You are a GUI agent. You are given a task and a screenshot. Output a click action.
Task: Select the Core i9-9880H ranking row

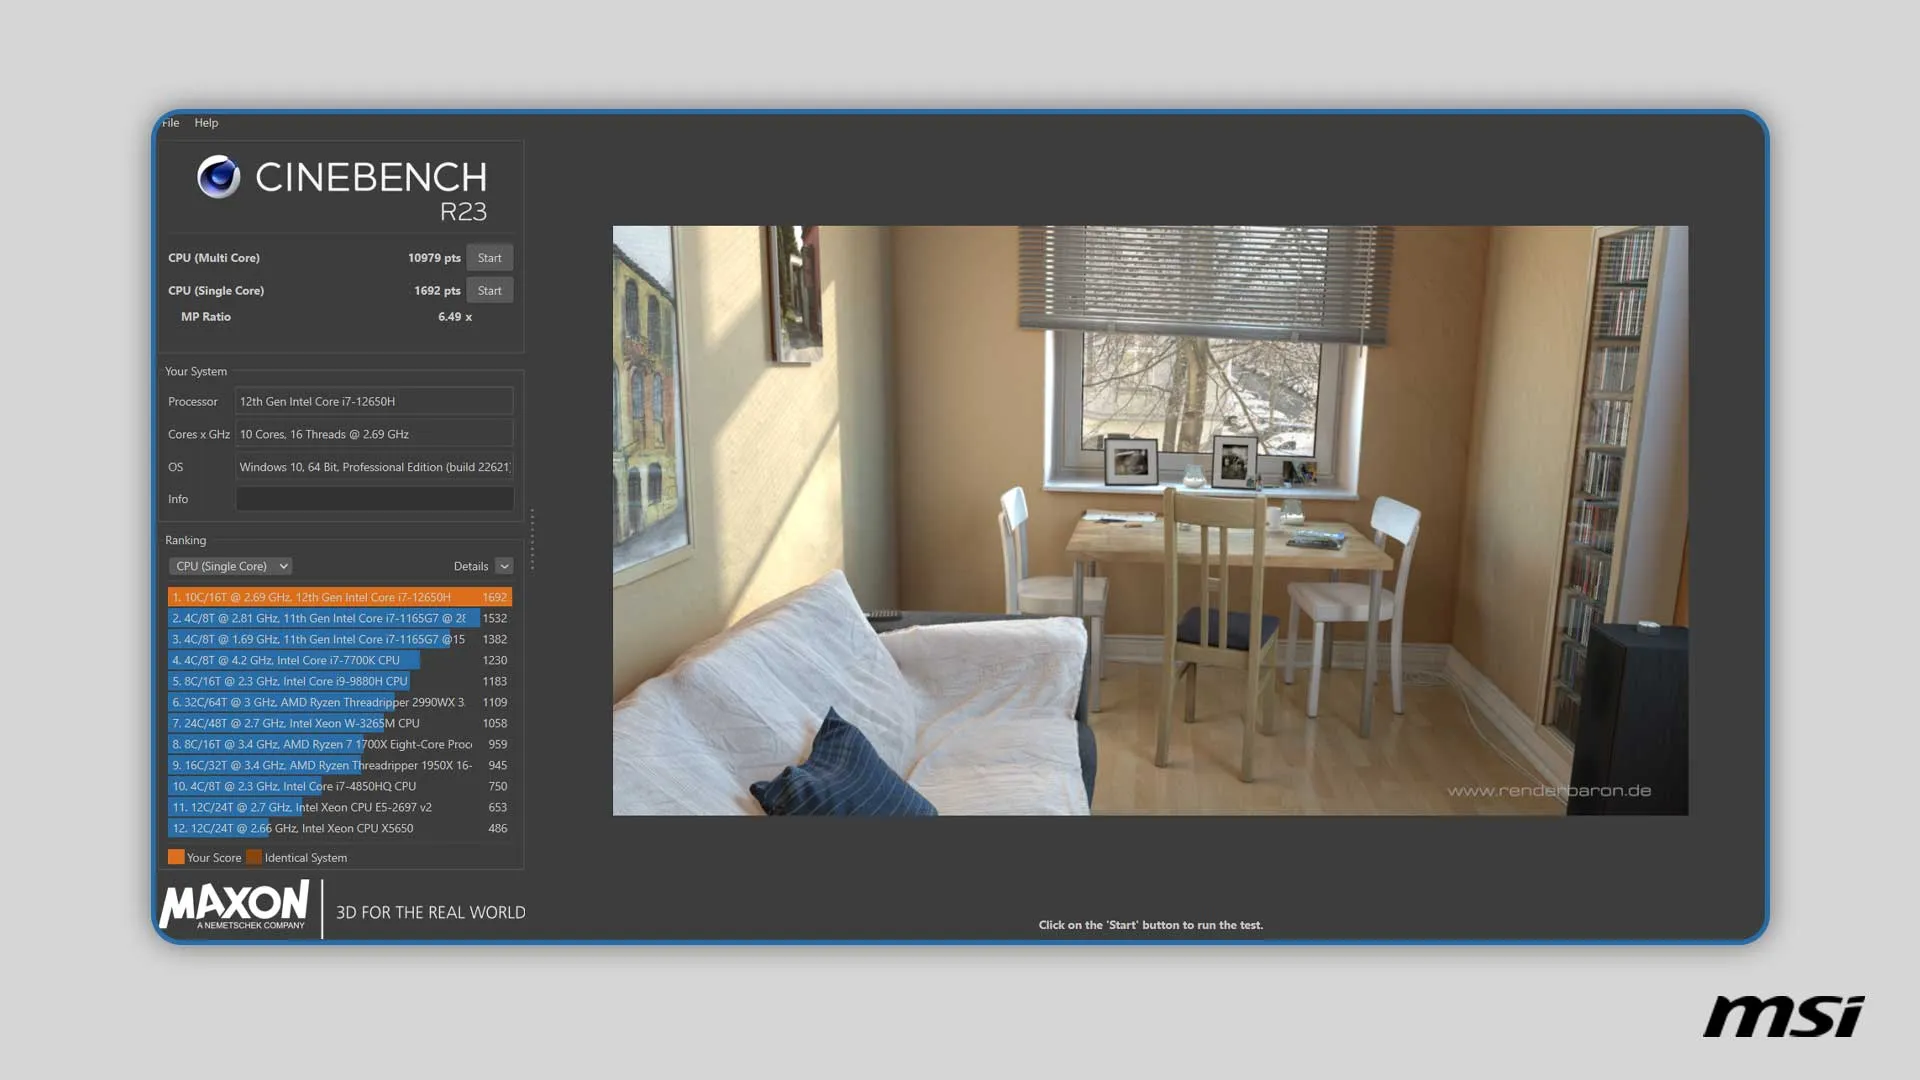340,681
